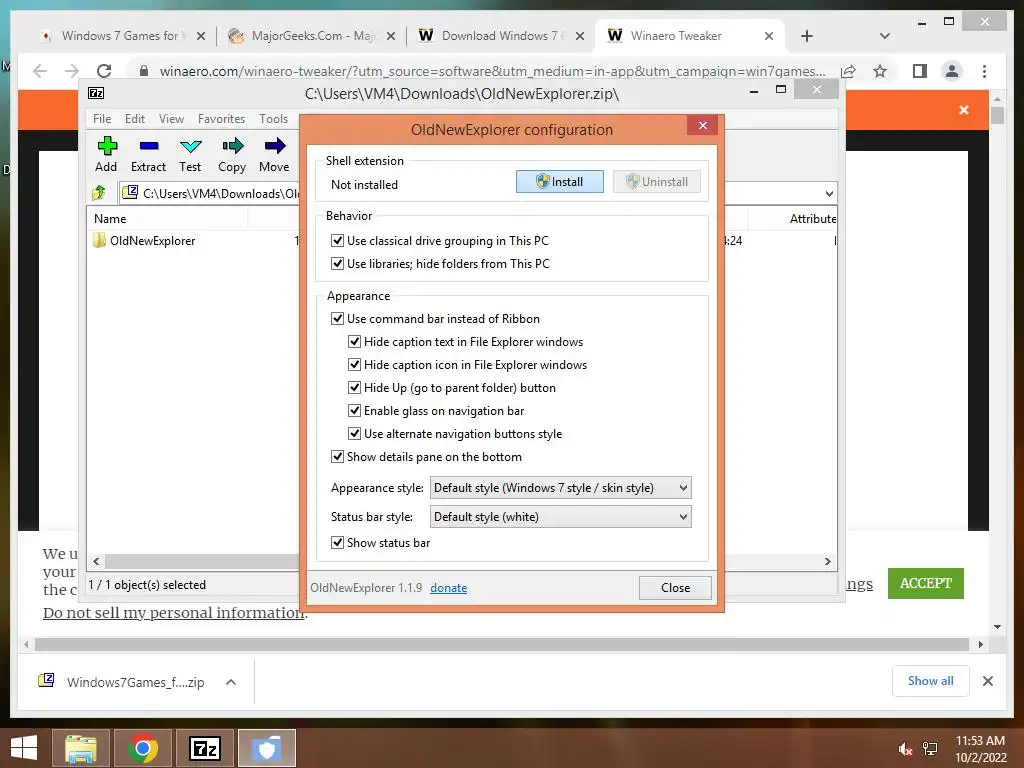Viewport: 1024px width, 768px height.
Task: Toggle Show status bar checkbox
Action: (x=337, y=542)
